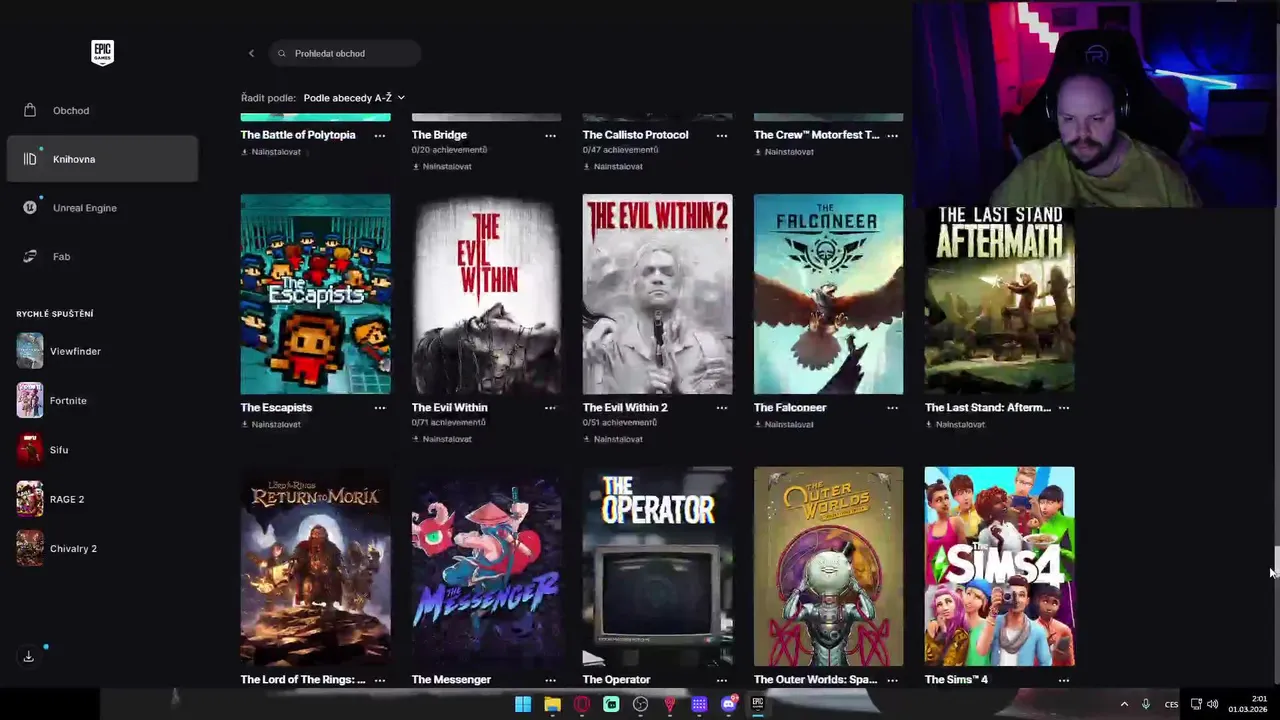The image size is (1280, 720).
Task: Open options menu for The Escapists
Action: (x=380, y=408)
